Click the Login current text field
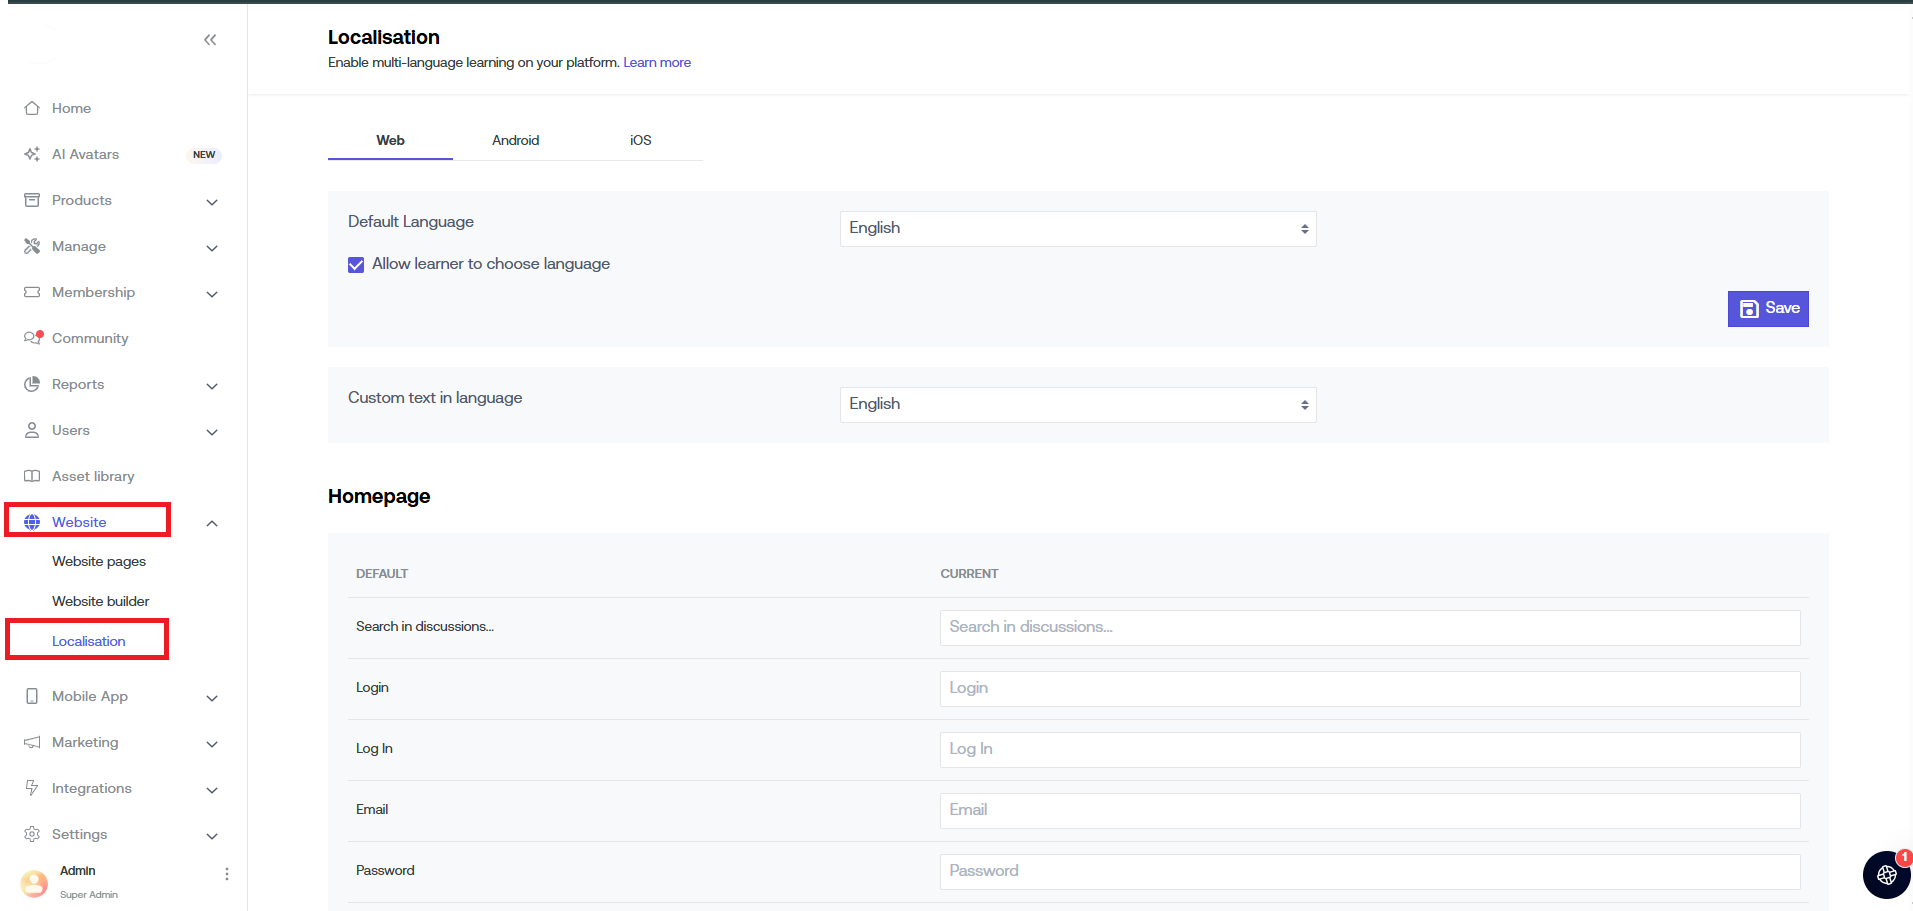1913x911 pixels. 1369,689
